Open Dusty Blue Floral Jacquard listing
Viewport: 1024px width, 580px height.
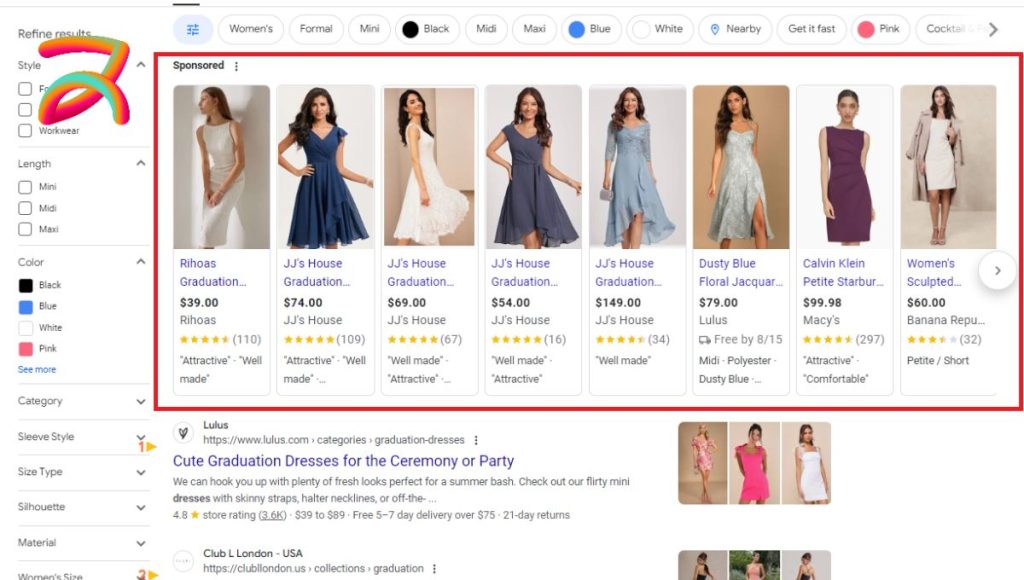[x=741, y=272]
